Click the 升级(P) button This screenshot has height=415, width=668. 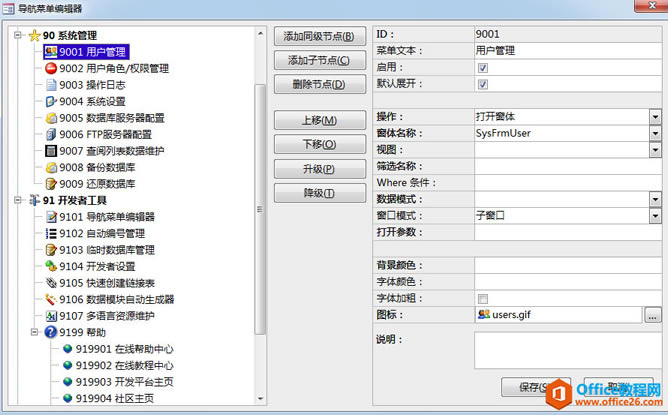320,169
